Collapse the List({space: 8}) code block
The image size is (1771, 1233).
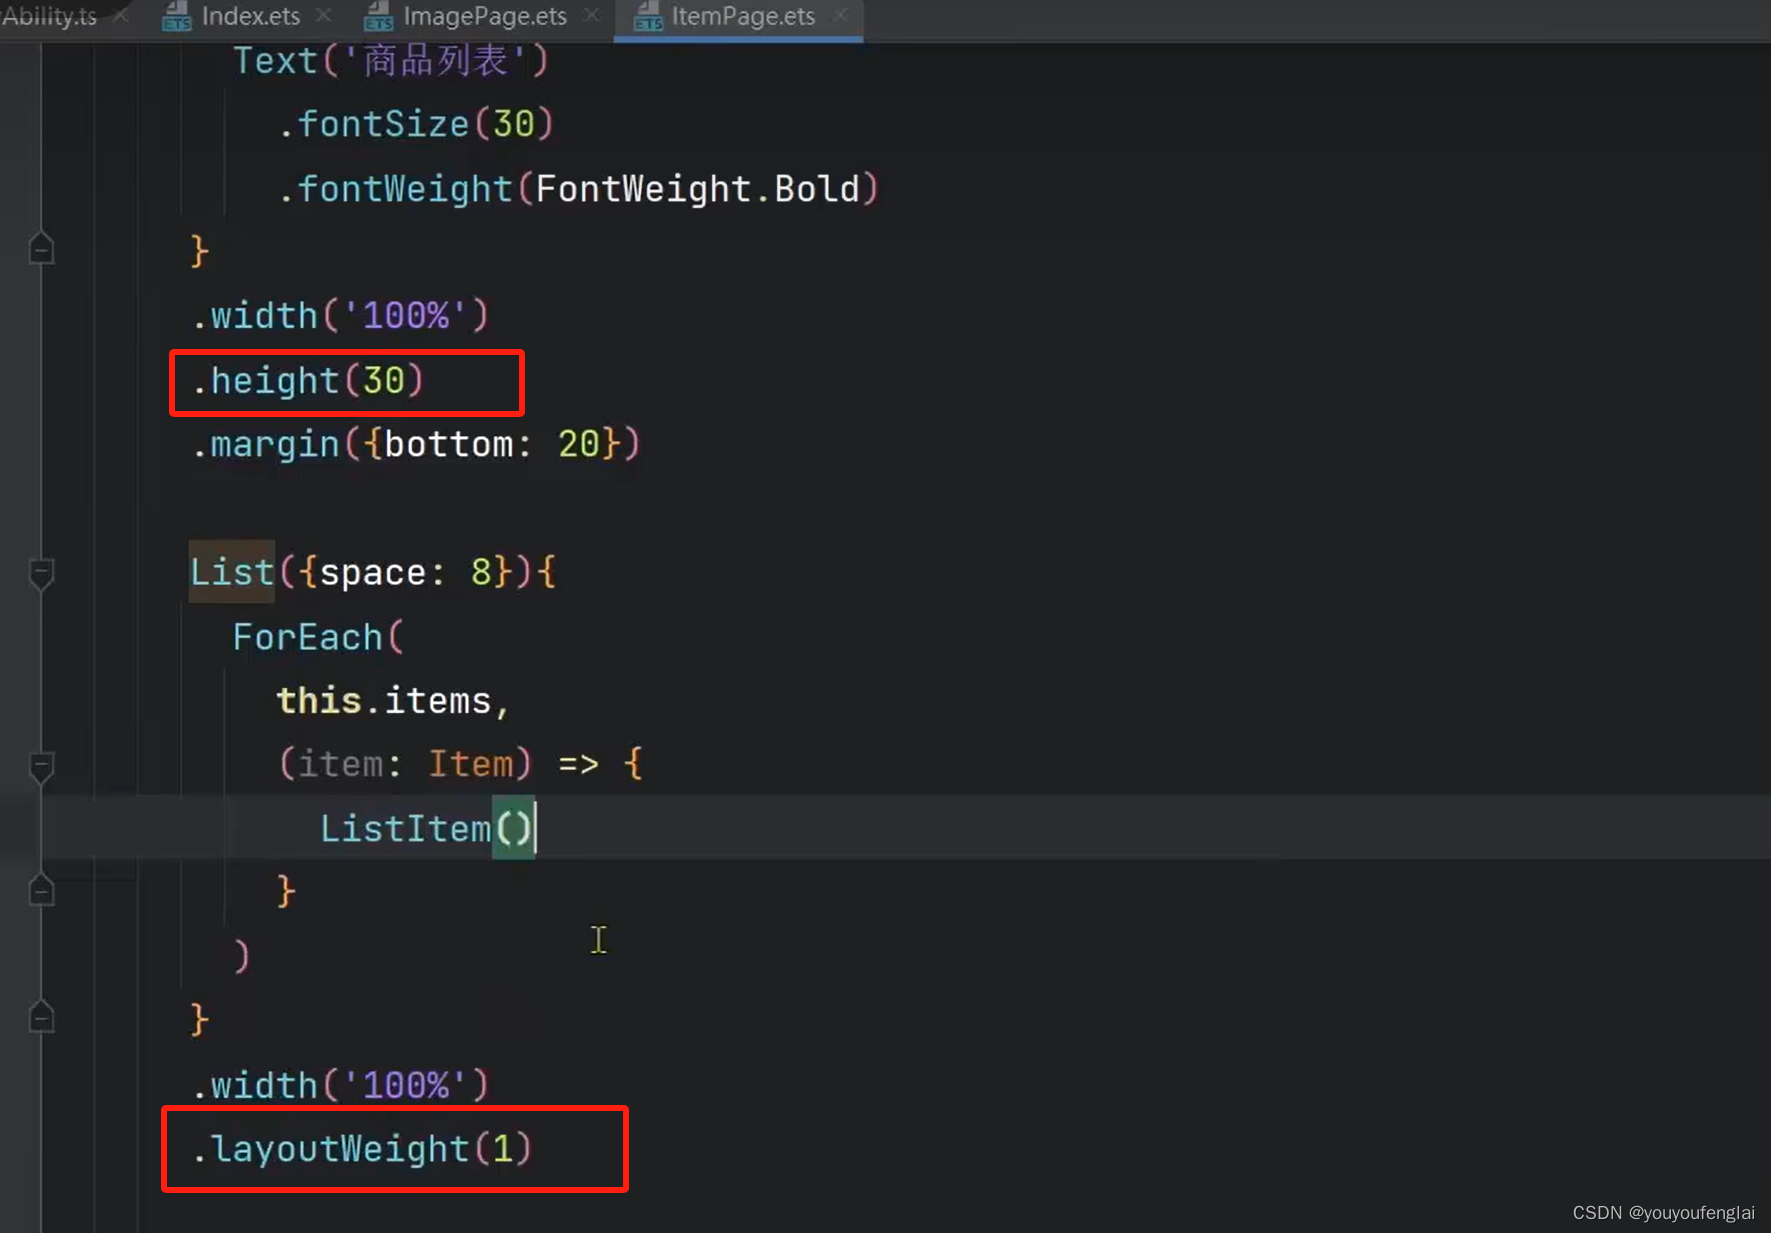41,574
